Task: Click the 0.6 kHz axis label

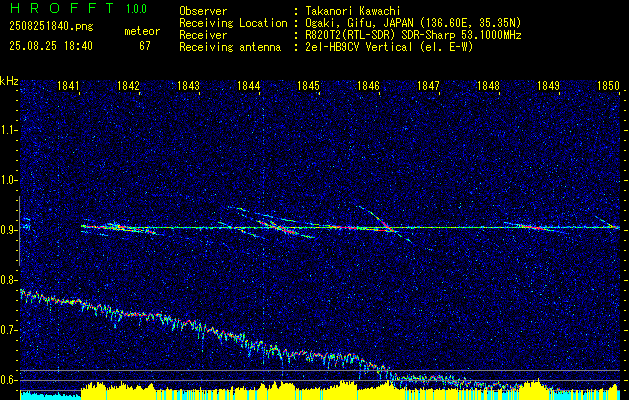Action: (x=7, y=380)
